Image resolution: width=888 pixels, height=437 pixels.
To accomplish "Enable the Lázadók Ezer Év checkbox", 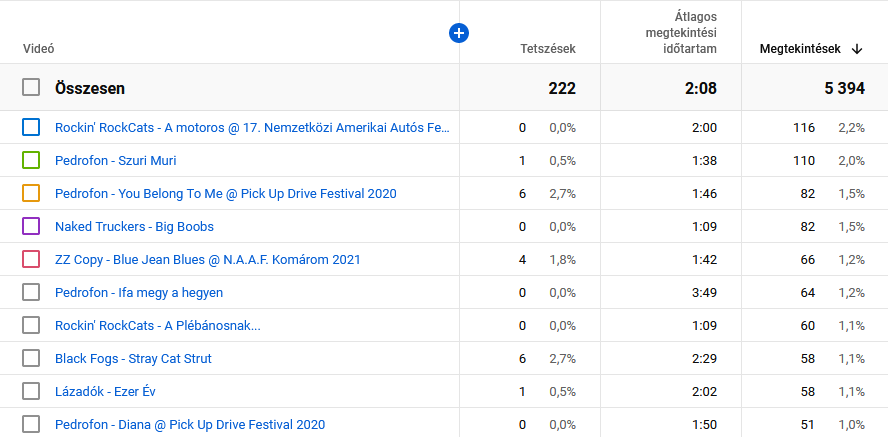I will point(31,391).
